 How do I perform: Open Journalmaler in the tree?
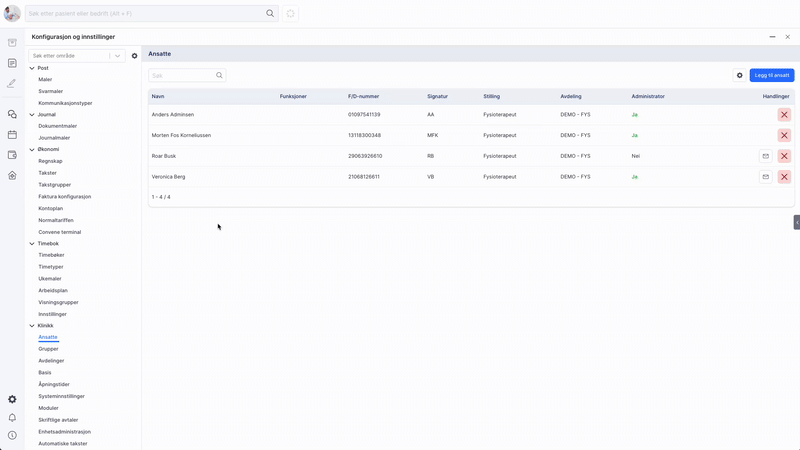[x=54, y=137]
